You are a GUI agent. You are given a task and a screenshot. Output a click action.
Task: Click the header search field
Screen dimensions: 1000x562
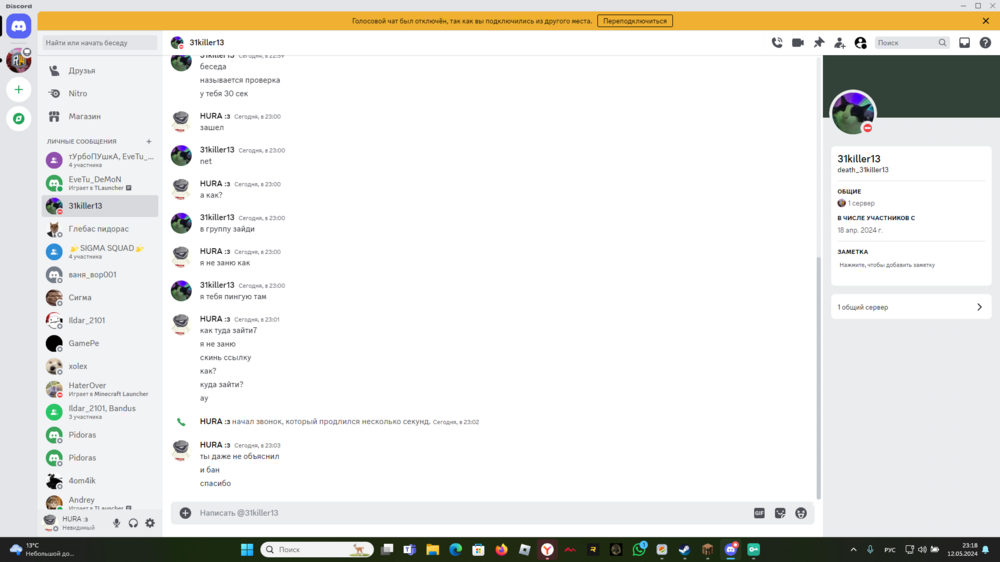(x=911, y=43)
